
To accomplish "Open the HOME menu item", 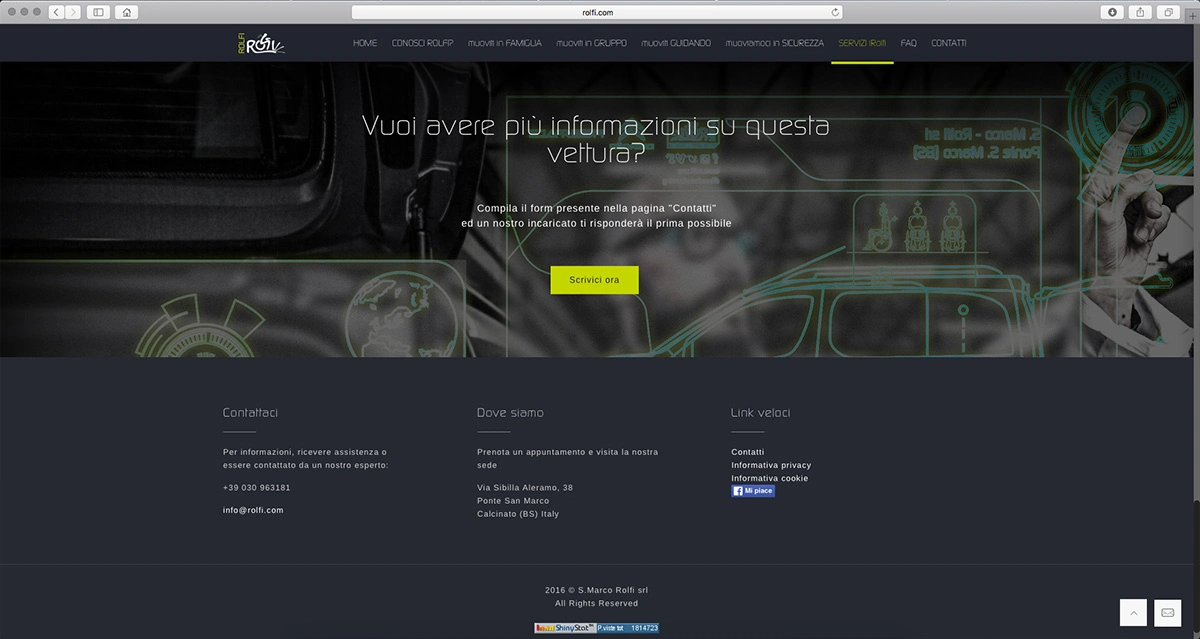I will [365, 44].
